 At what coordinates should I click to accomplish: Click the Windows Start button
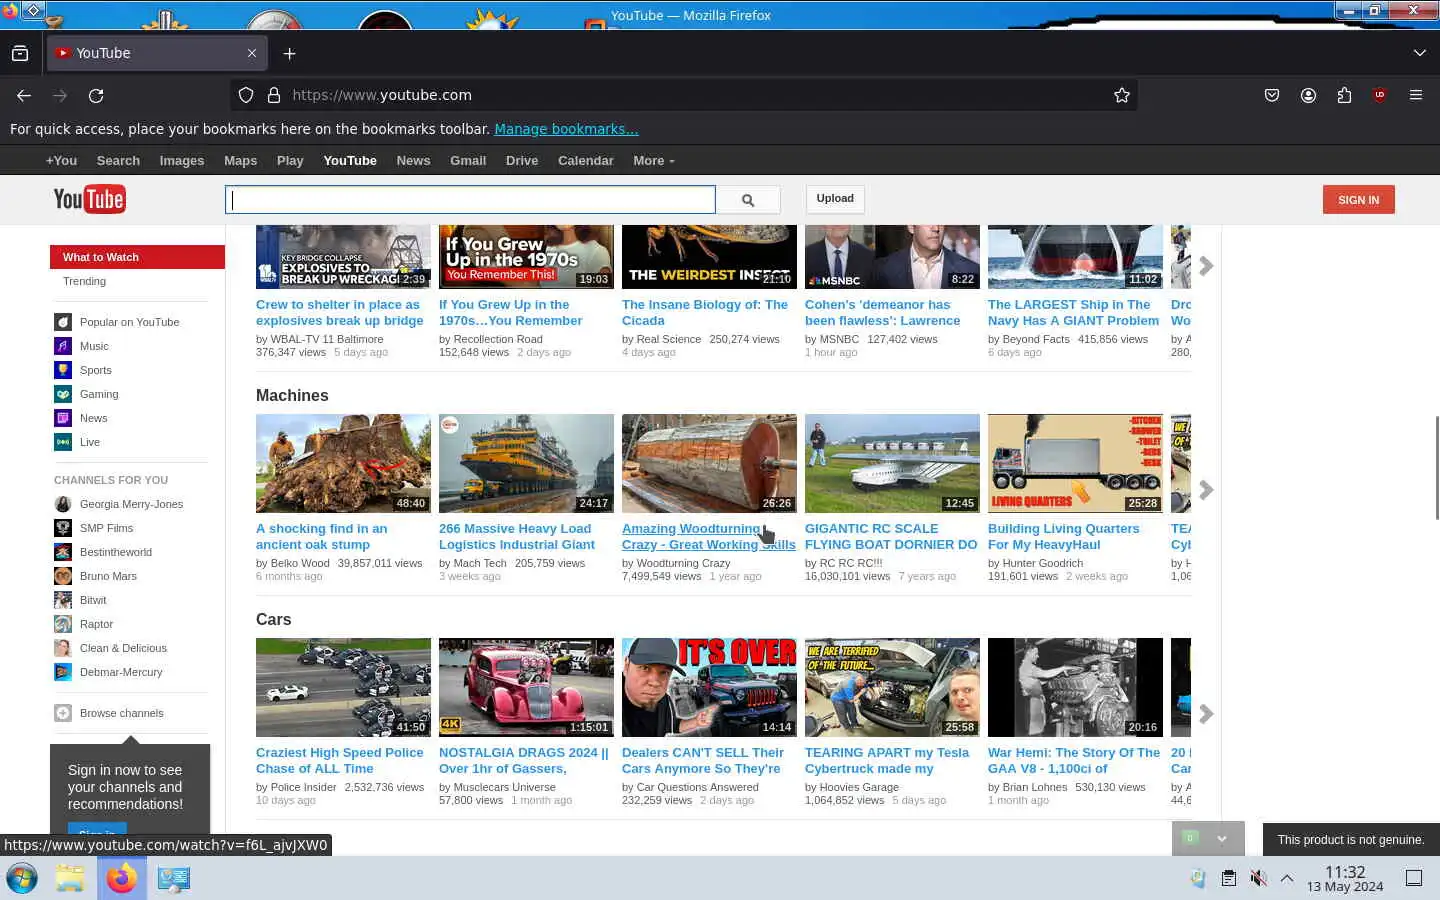coord(22,878)
